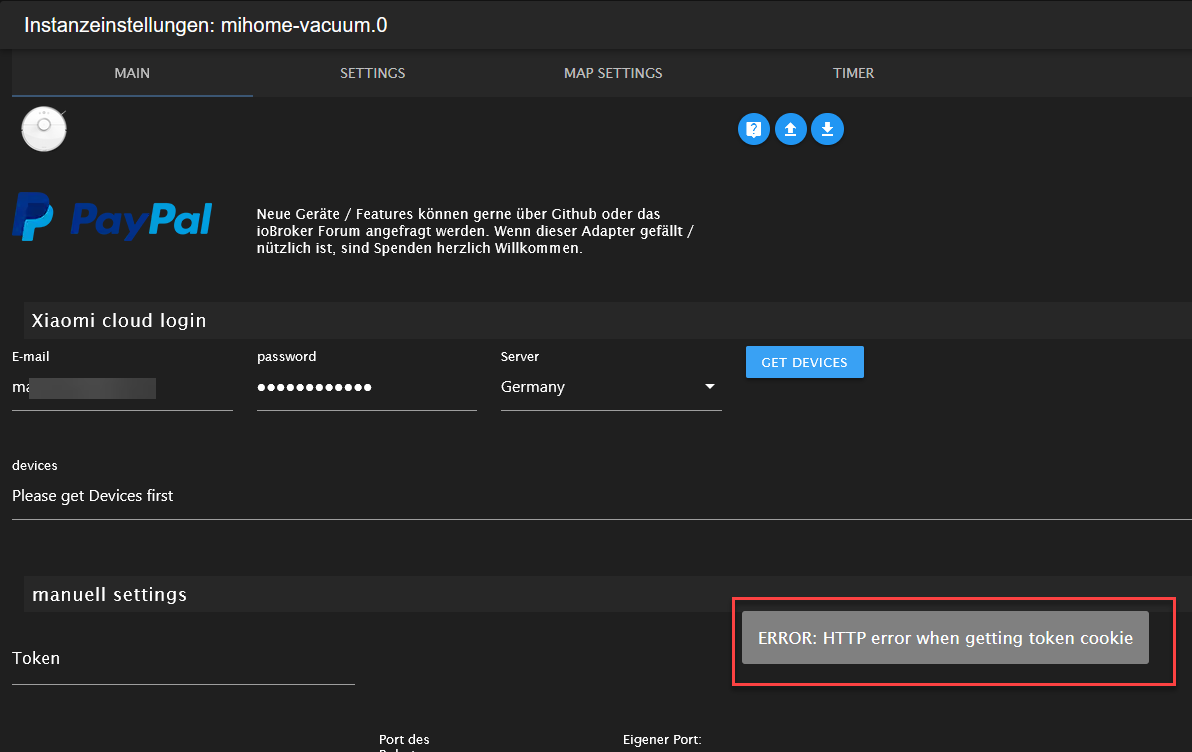
Task: Go to the TIMER tab
Action: [x=853, y=73]
